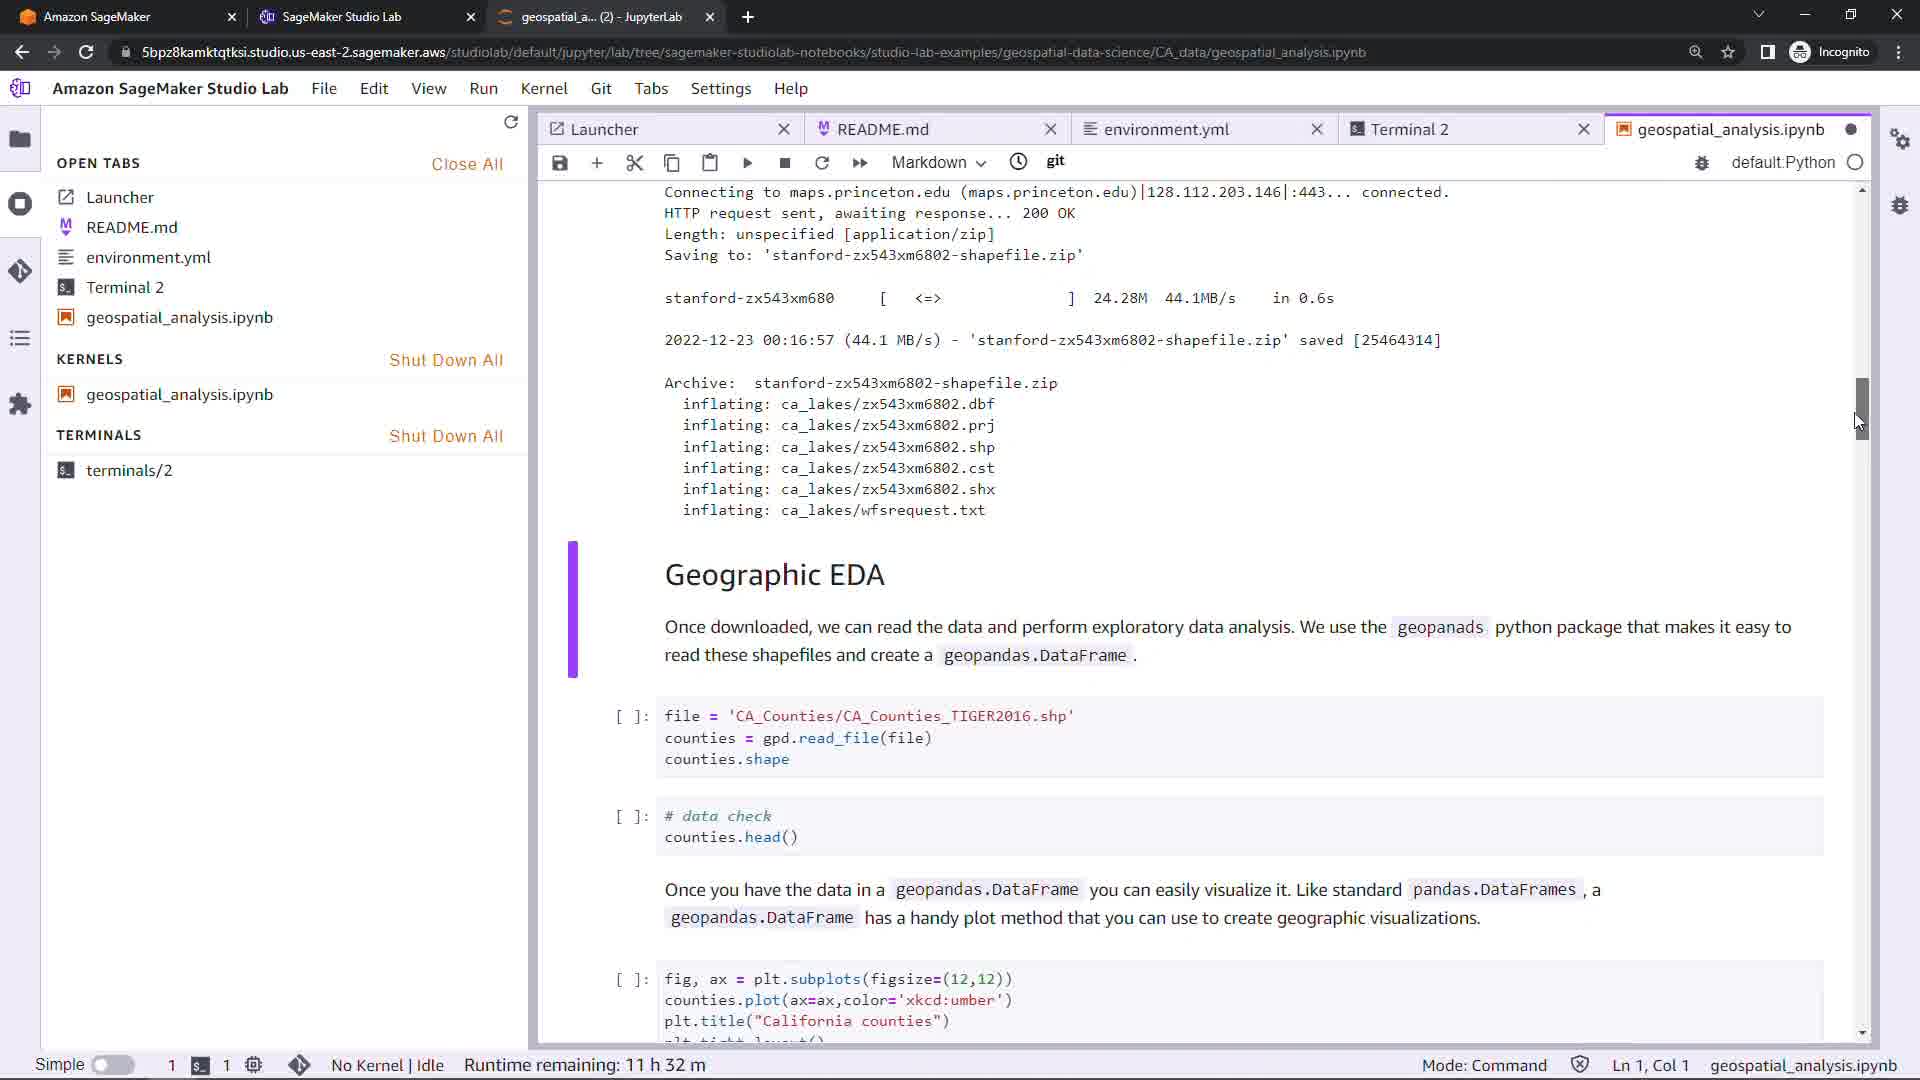Enable the debugger bug icon in the toolbar
This screenshot has height=1080, width=1920.
(1702, 163)
